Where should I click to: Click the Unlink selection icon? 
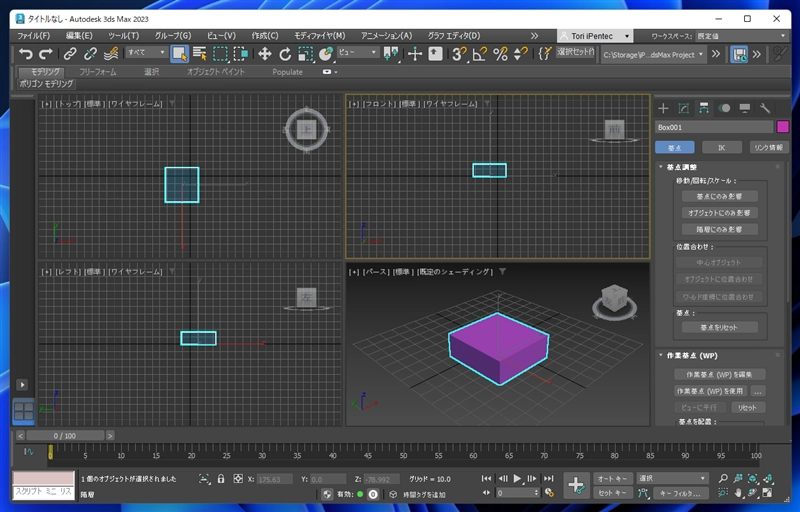[x=90, y=54]
